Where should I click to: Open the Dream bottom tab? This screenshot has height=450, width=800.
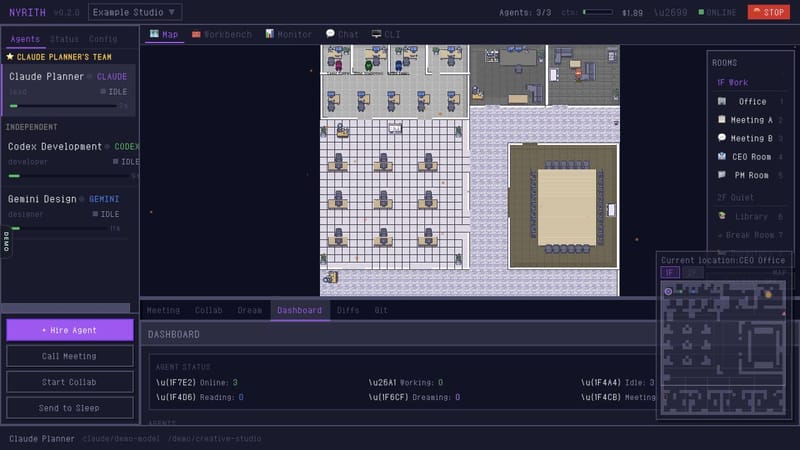click(249, 310)
